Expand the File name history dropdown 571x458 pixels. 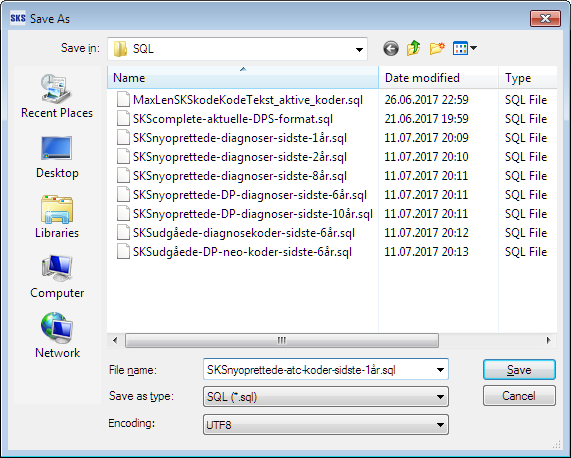click(x=440, y=370)
